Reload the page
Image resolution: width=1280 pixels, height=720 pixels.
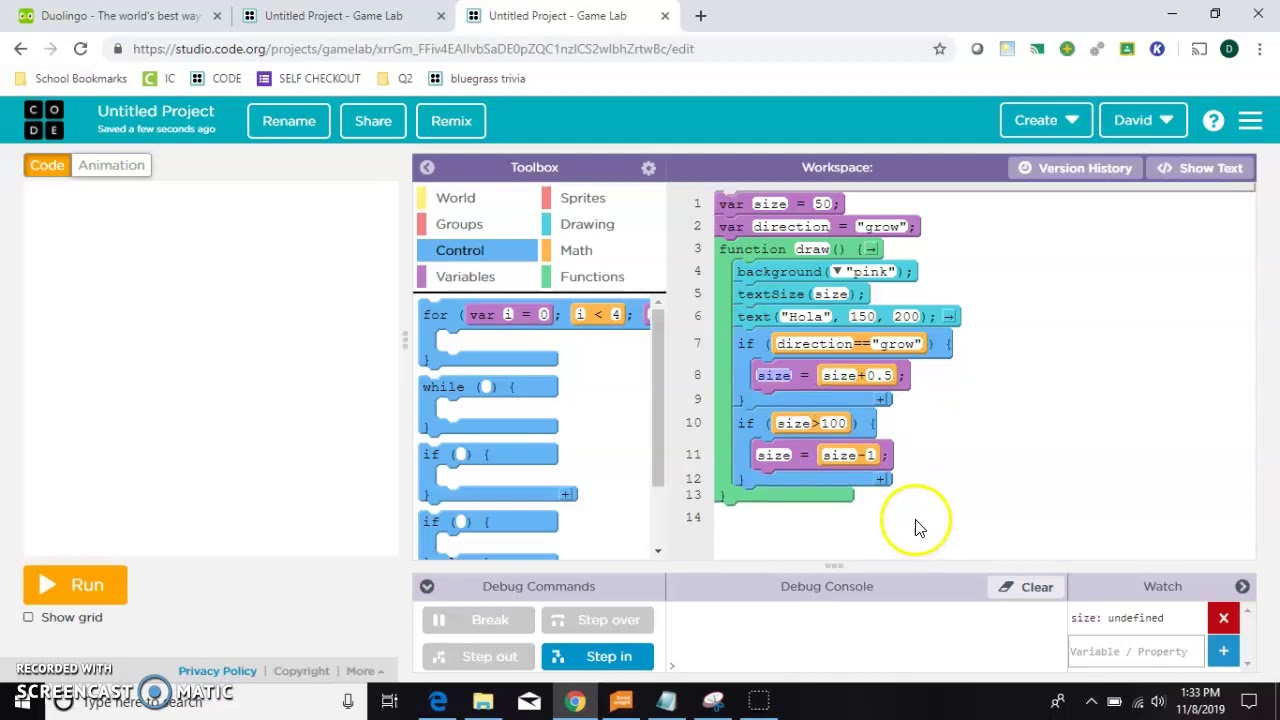coord(80,49)
